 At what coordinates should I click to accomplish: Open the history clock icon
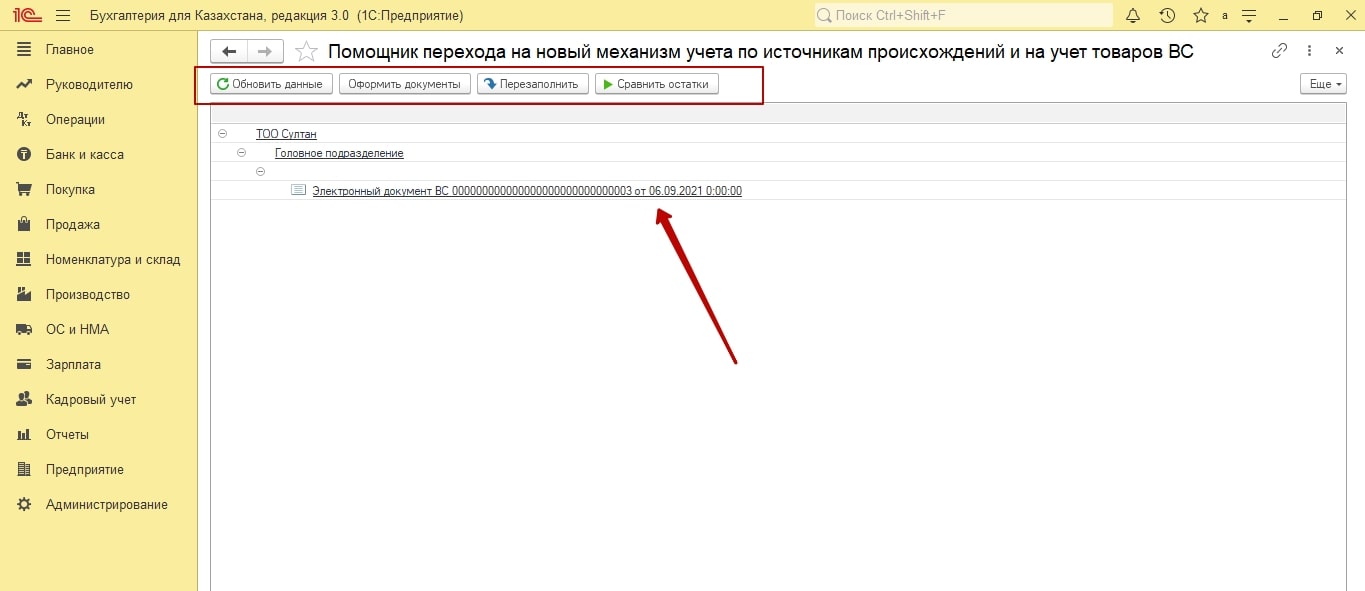1167,16
